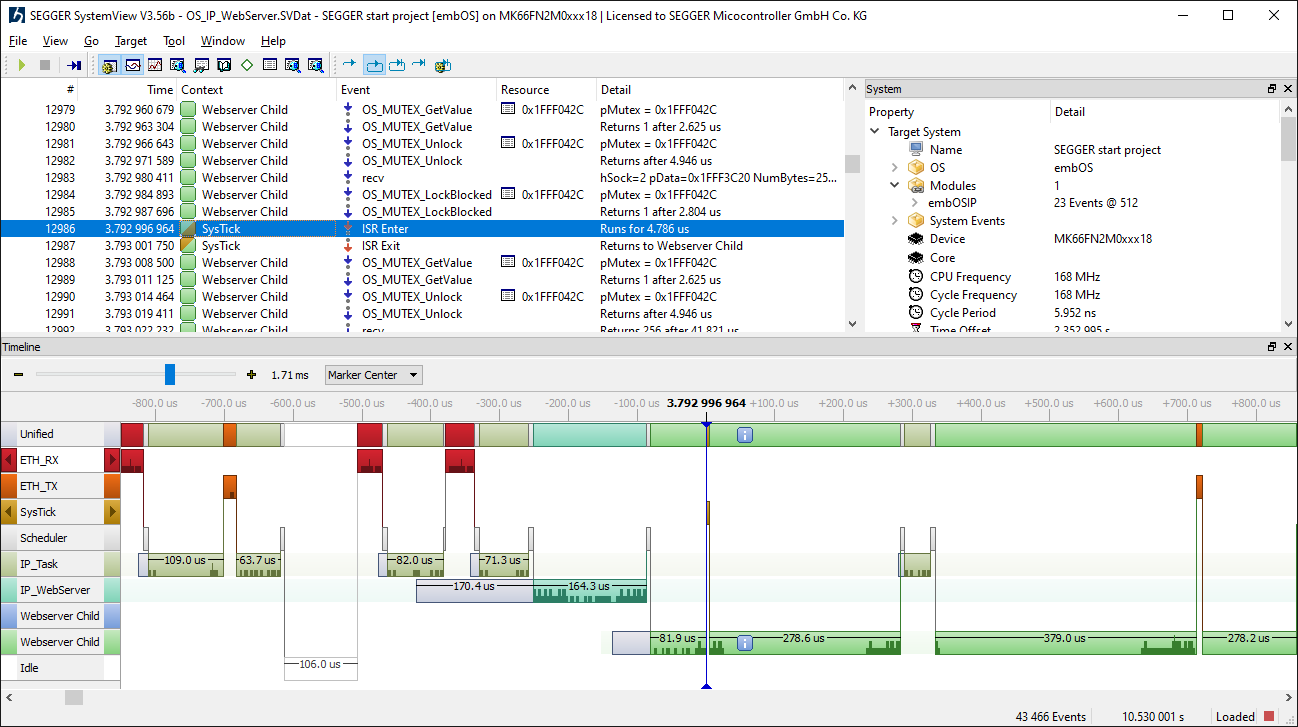Viewport: 1298px width, 727px height.
Task: Toggle the auto-scroll button highlighted in toolbar
Action: pyautogui.click(x=374, y=65)
